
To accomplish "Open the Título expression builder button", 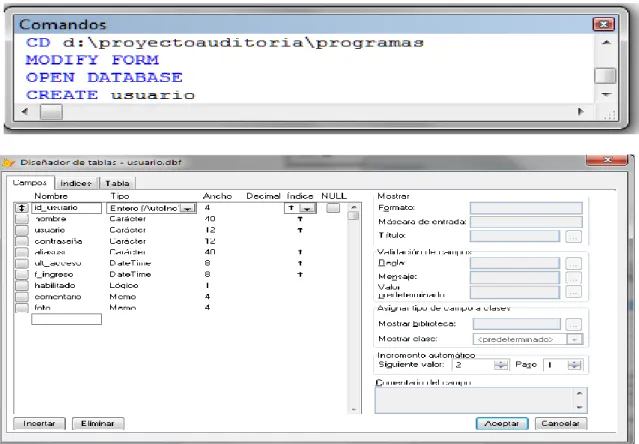I will 573,236.
